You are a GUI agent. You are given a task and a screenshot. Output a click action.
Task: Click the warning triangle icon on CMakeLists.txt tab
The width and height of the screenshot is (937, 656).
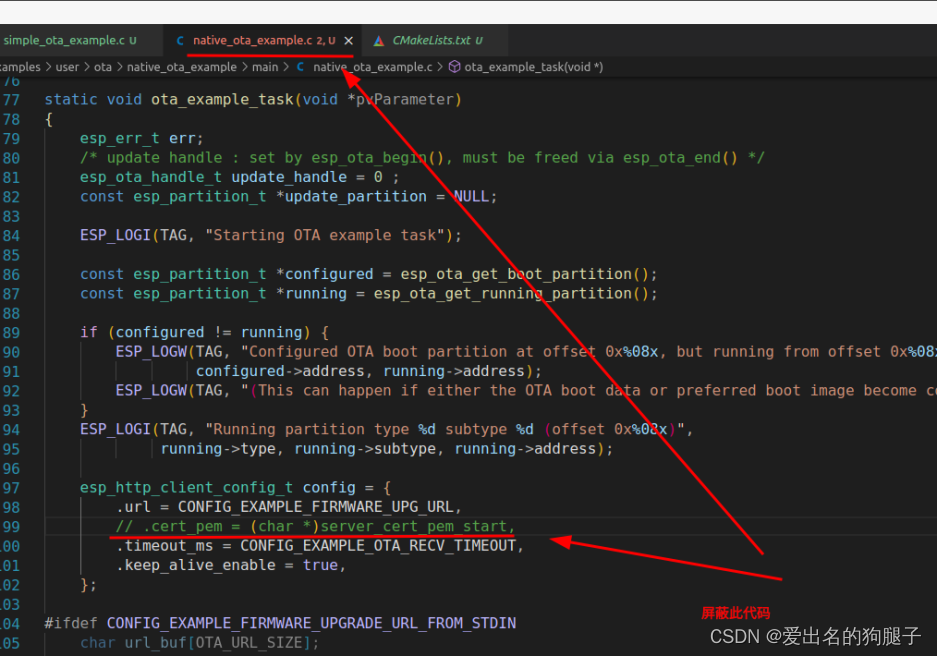(379, 39)
